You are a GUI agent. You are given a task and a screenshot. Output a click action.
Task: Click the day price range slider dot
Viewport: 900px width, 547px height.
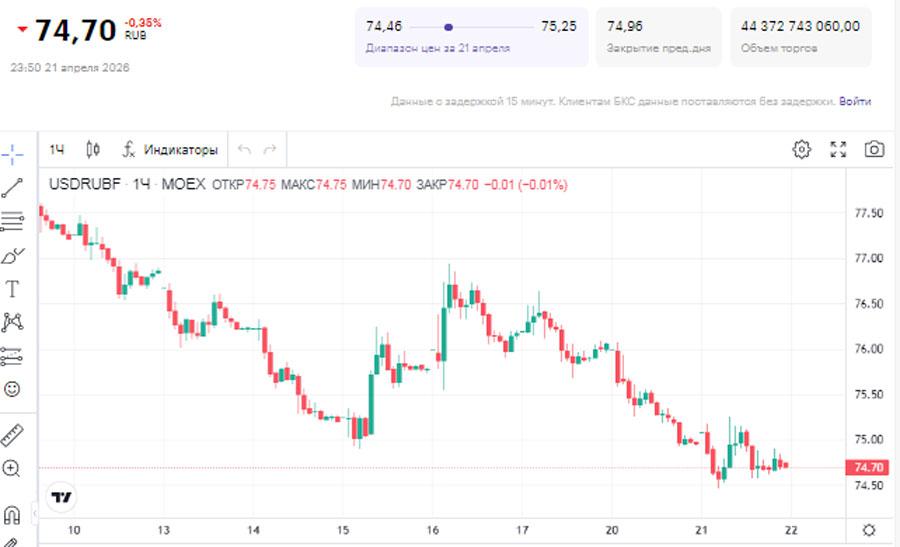448,27
